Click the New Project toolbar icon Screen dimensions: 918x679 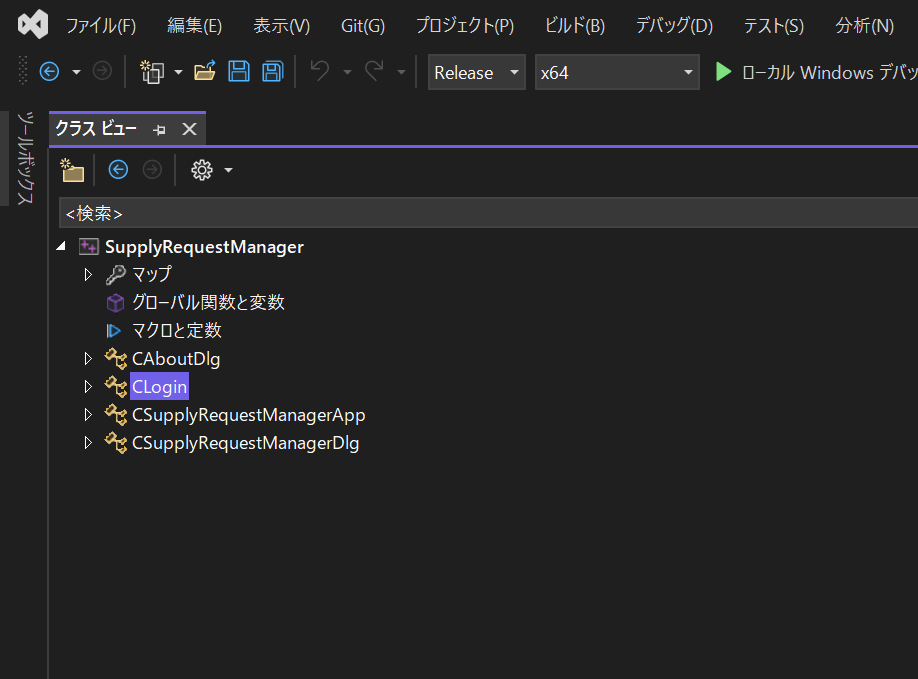(152, 72)
